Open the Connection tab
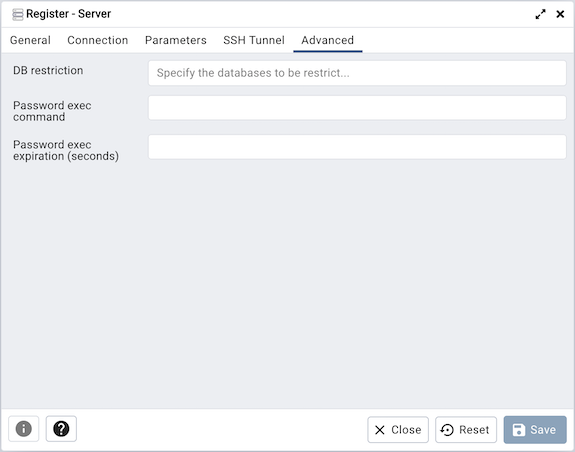575x452 pixels. 98,40
